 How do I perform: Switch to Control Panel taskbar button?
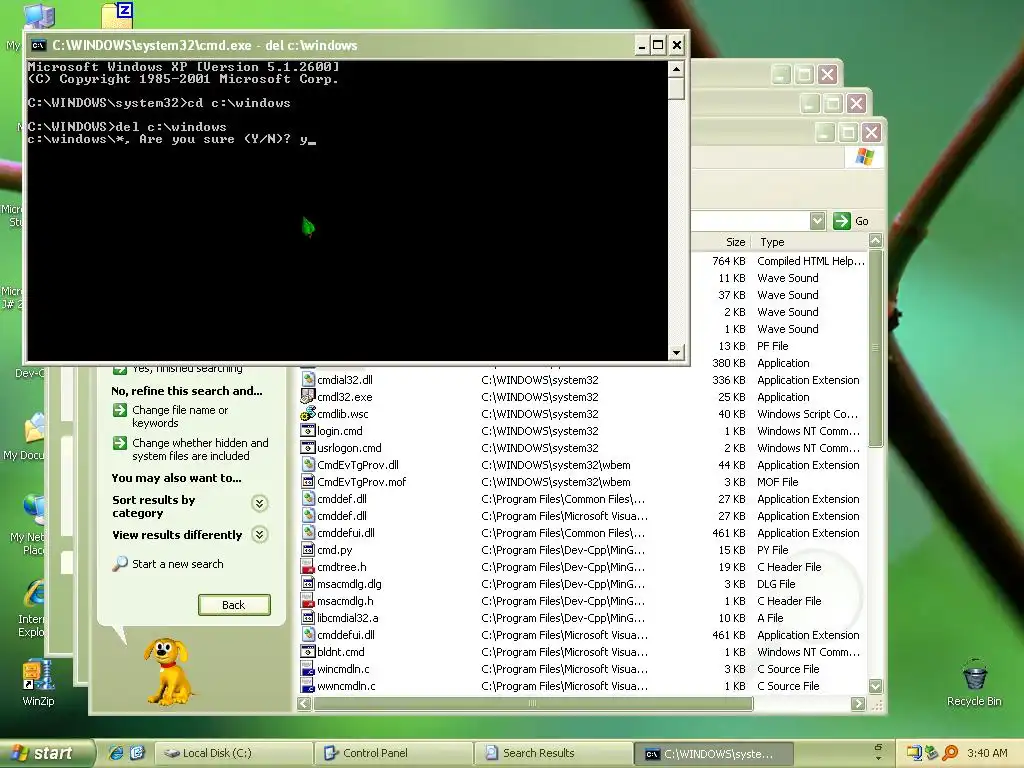coord(394,753)
